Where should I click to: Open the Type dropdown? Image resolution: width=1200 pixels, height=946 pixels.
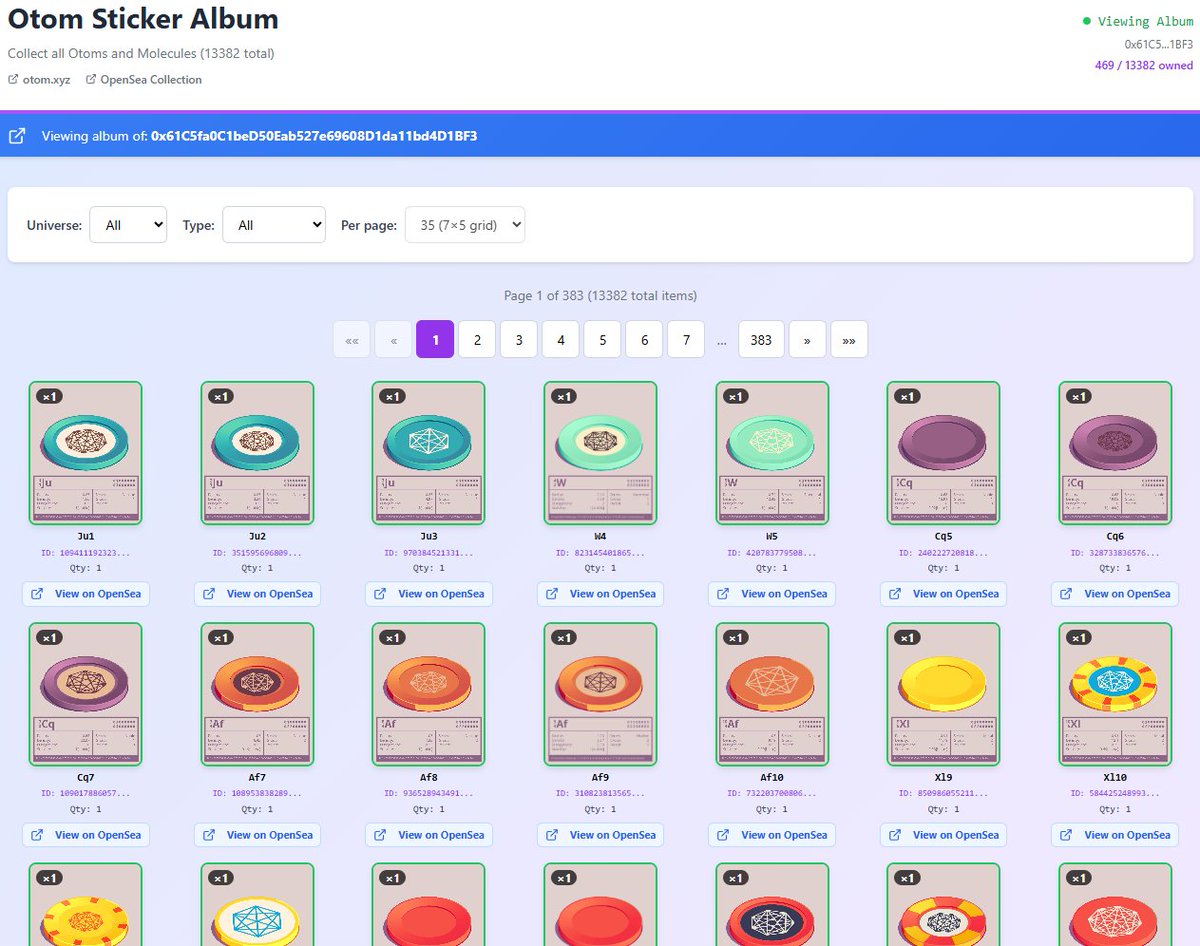click(274, 225)
